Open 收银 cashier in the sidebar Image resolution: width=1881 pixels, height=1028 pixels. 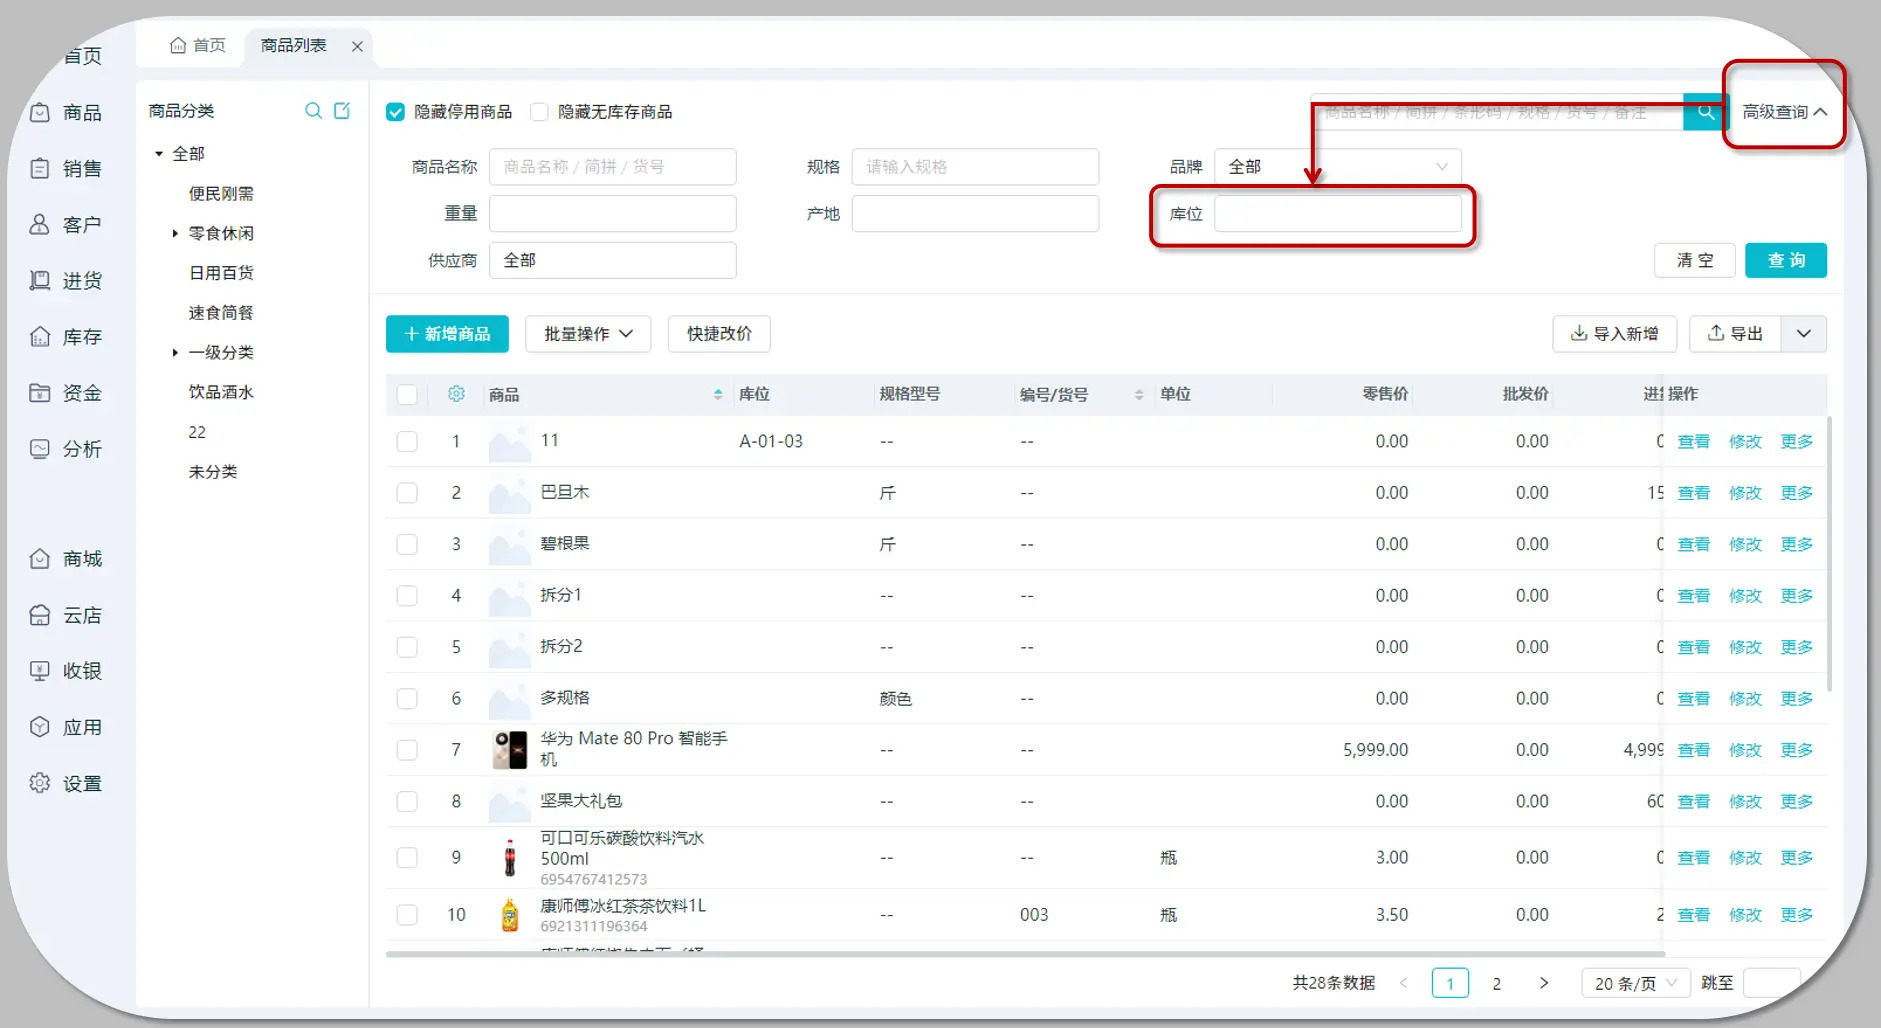[66, 671]
